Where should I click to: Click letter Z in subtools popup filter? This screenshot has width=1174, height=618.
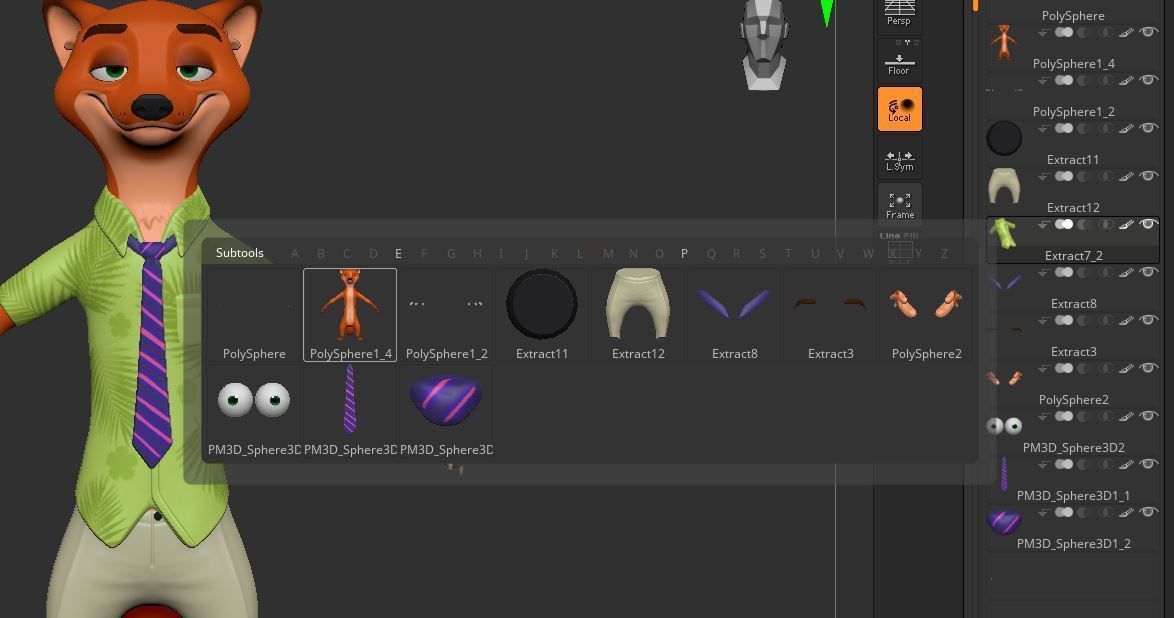[944, 254]
